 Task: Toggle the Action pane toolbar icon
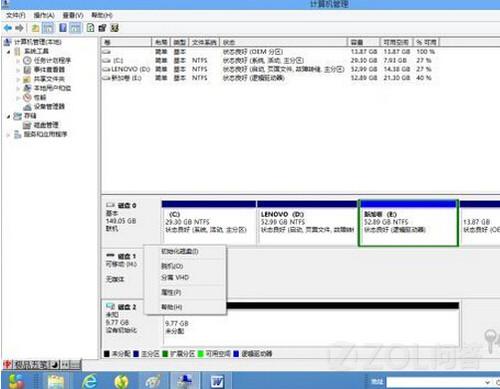click(76, 28)
